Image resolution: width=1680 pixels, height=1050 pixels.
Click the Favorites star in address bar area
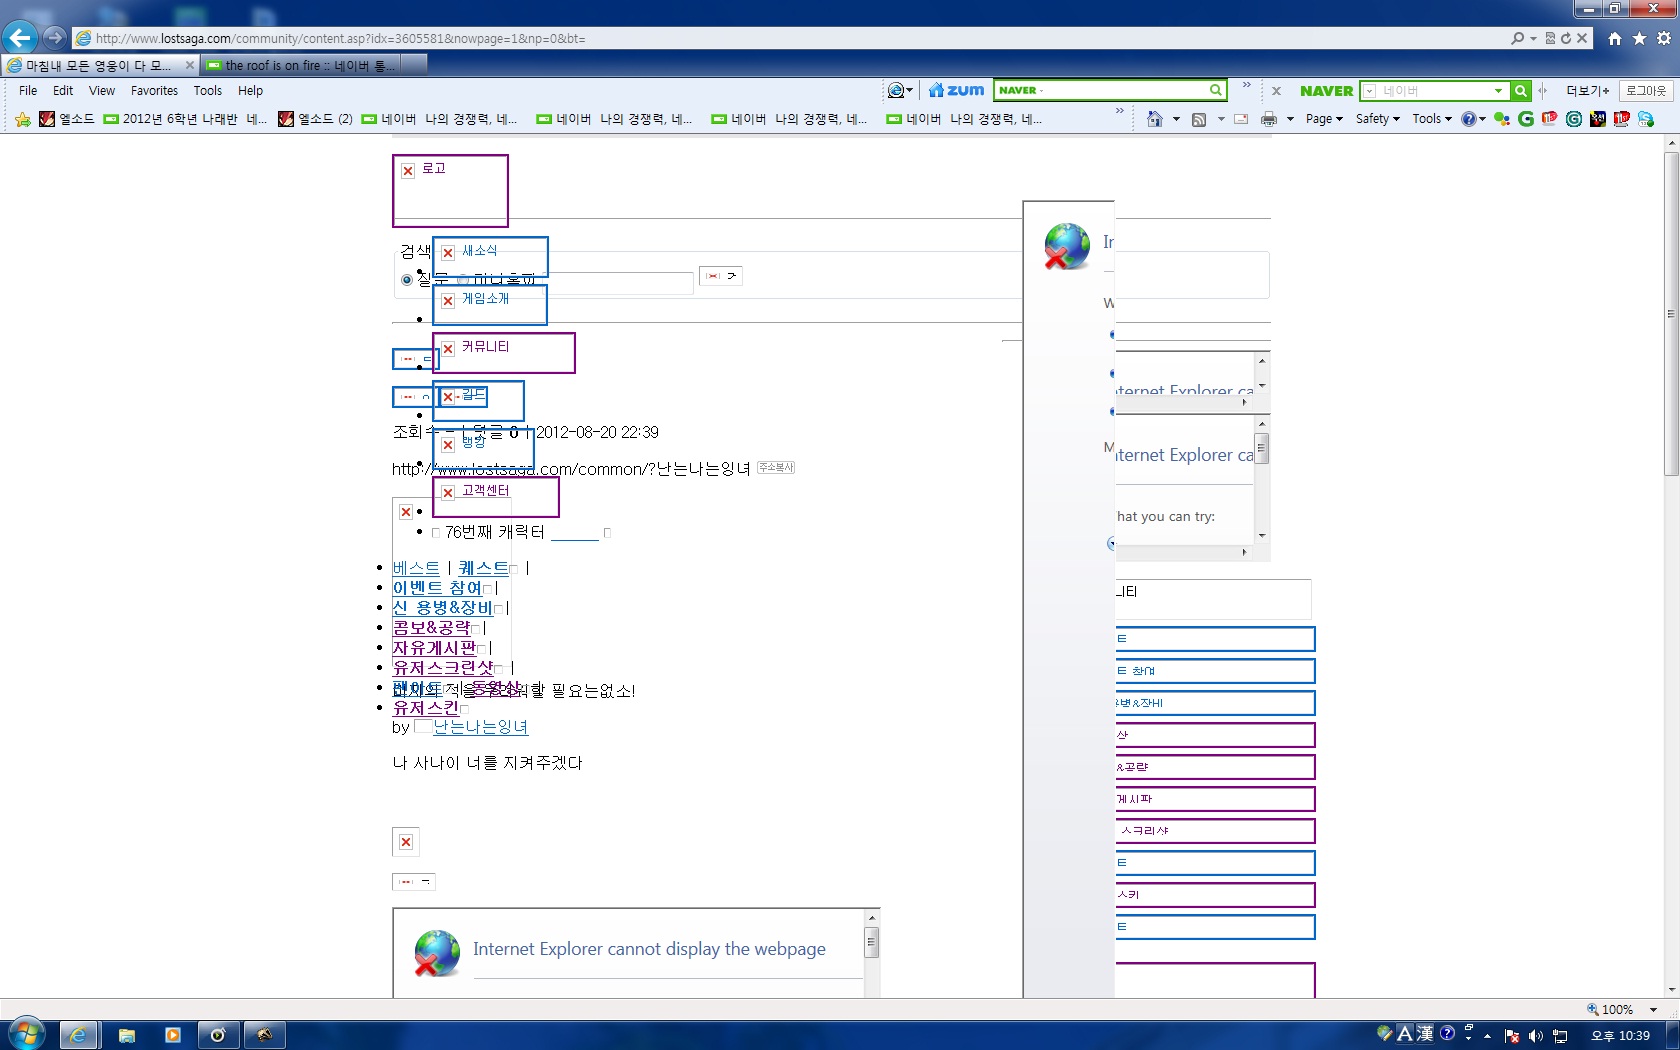point(1640,38)
